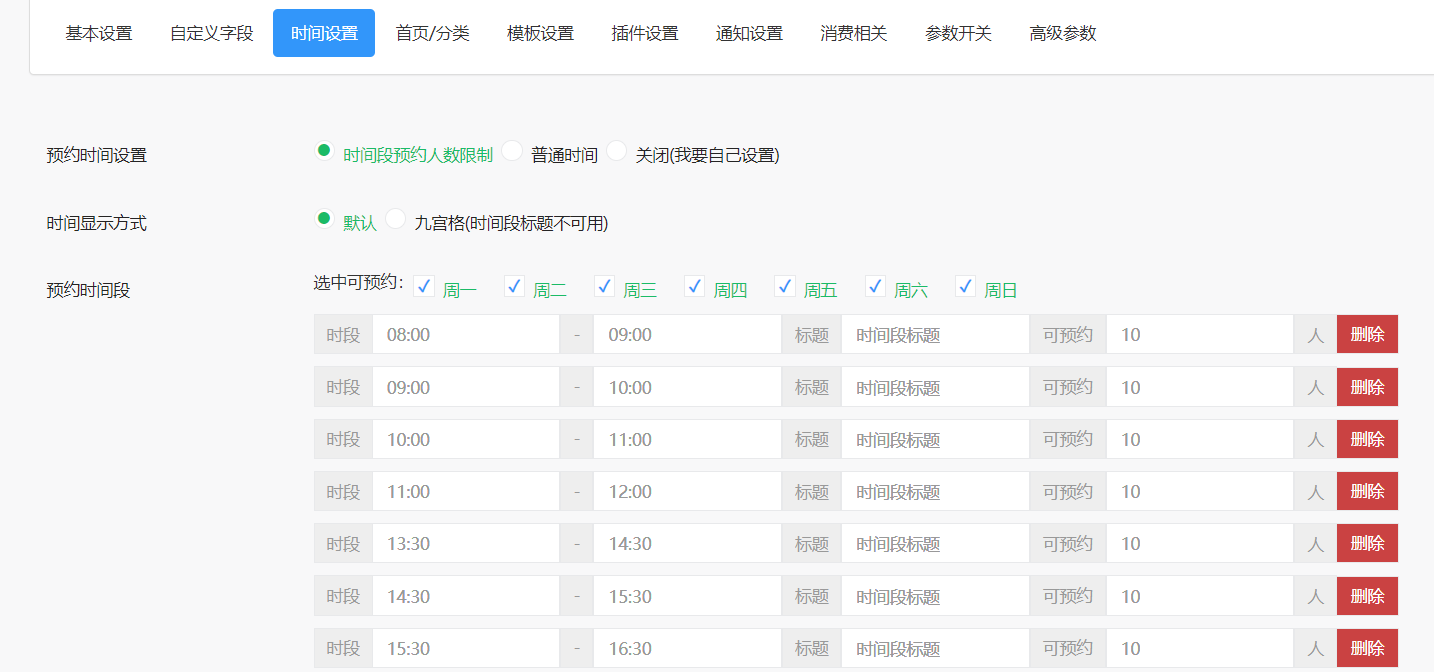Switch to the 基本设置 tab
Screen dimensions: 1434x672
click(98, 32)
